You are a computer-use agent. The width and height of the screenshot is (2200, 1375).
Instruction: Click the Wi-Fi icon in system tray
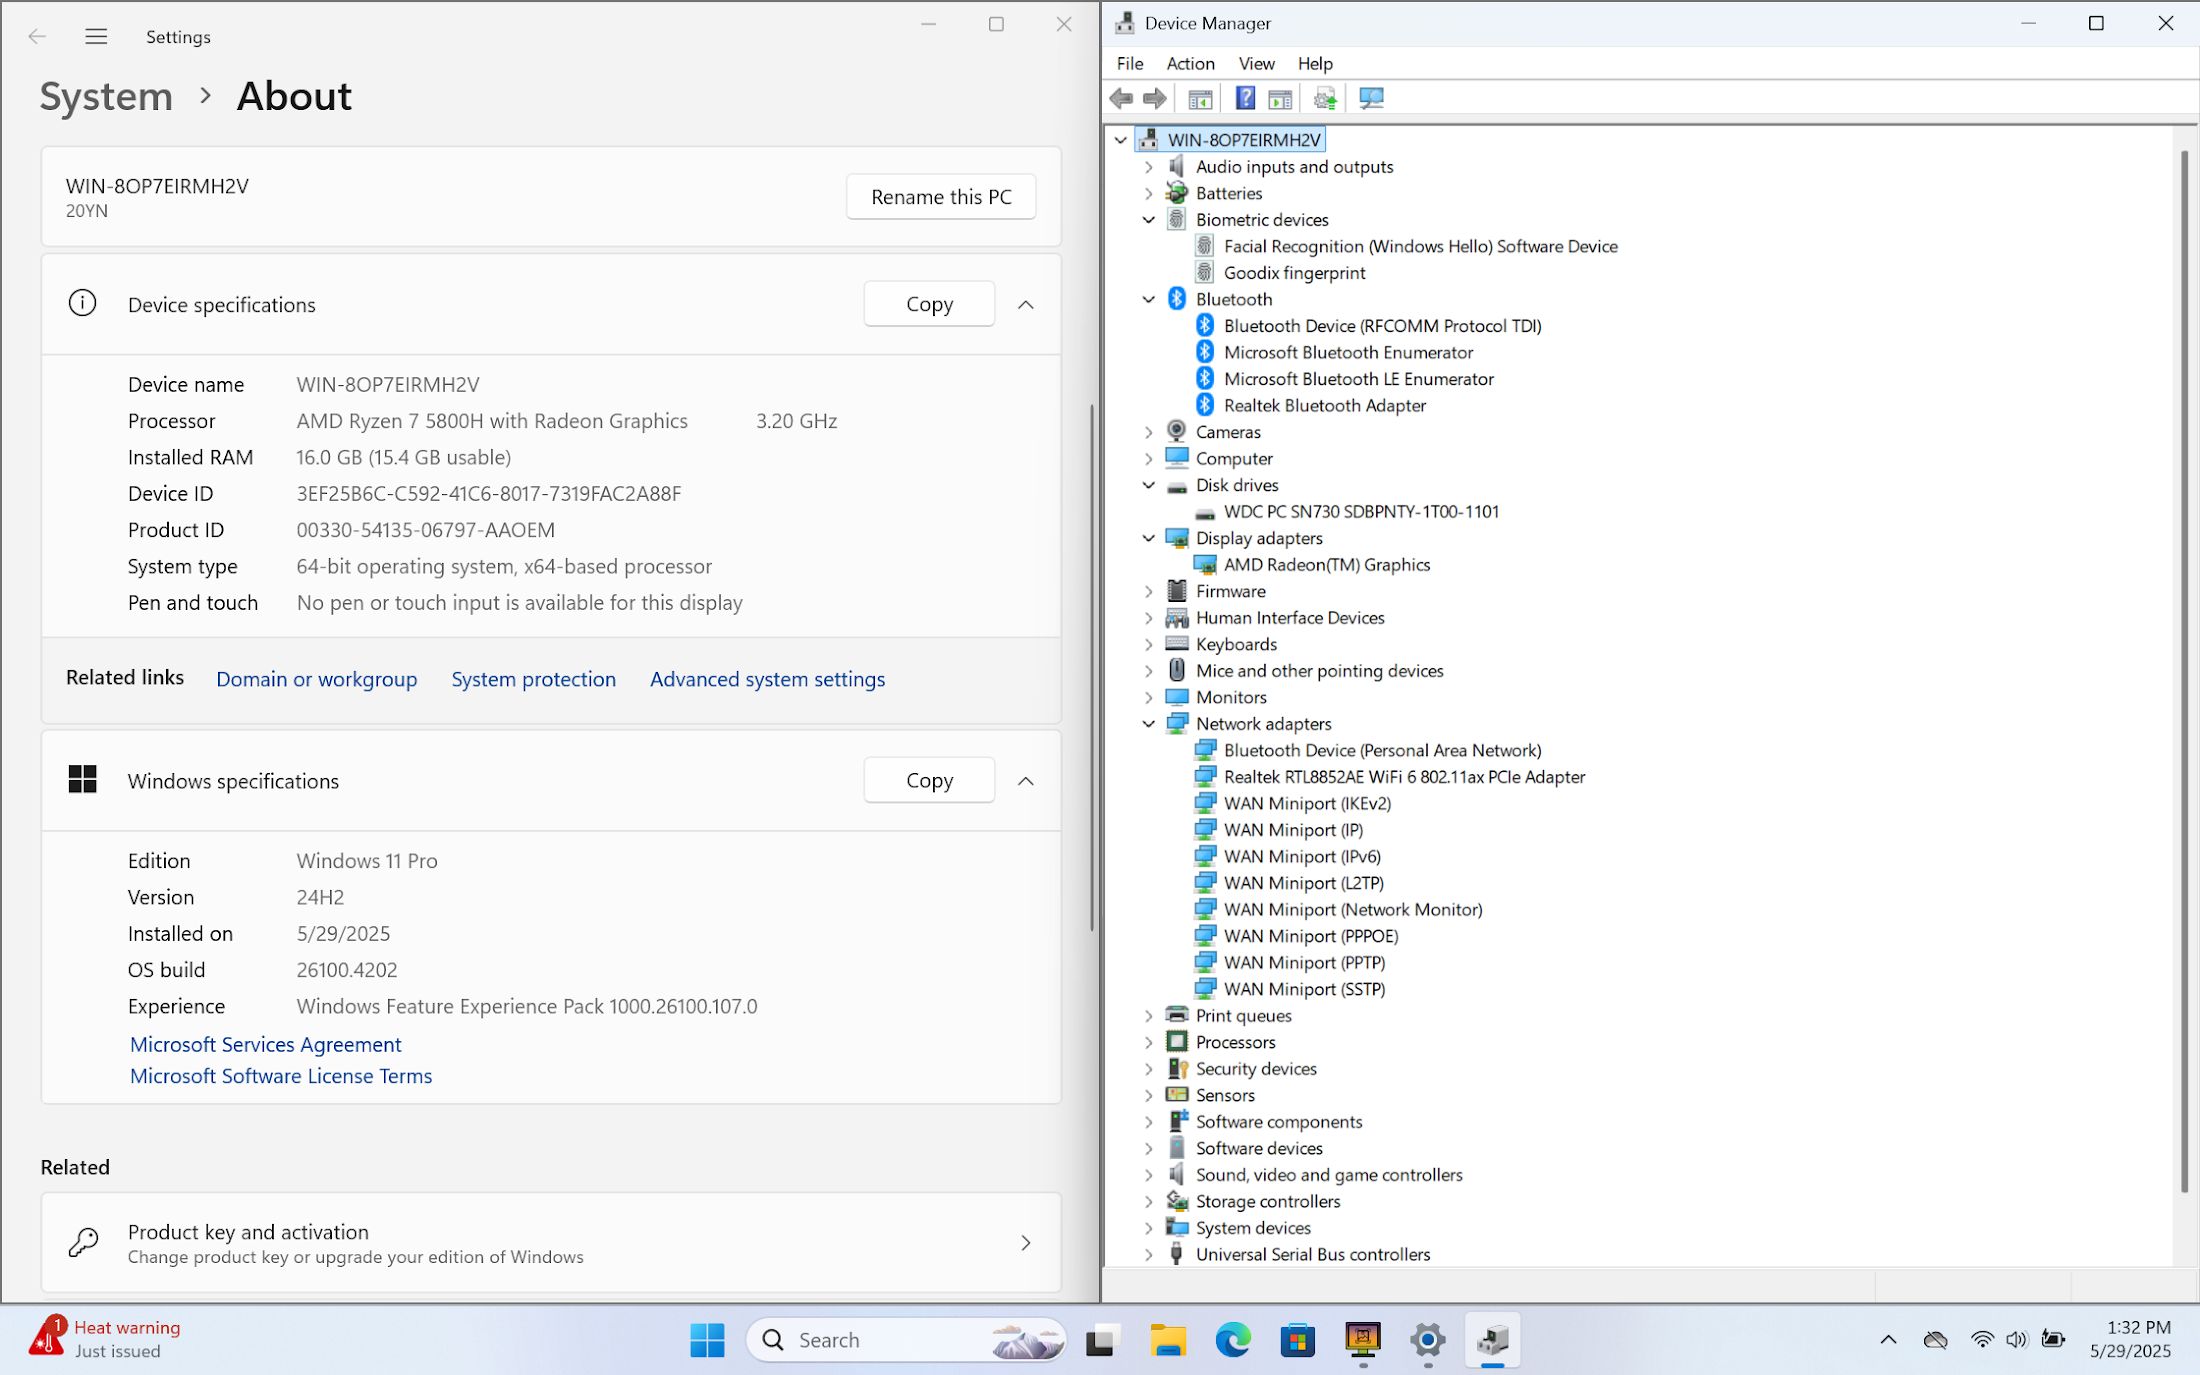pos(1981,1340)
